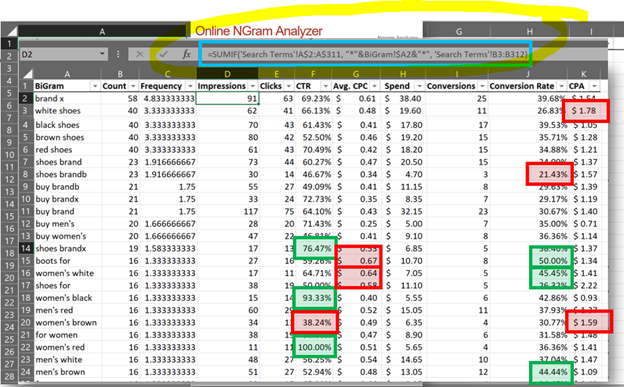This screenshot has width=624, height=387.
Task: Open the Avg. CPC column filter dropdown
Action: [374, 86]
